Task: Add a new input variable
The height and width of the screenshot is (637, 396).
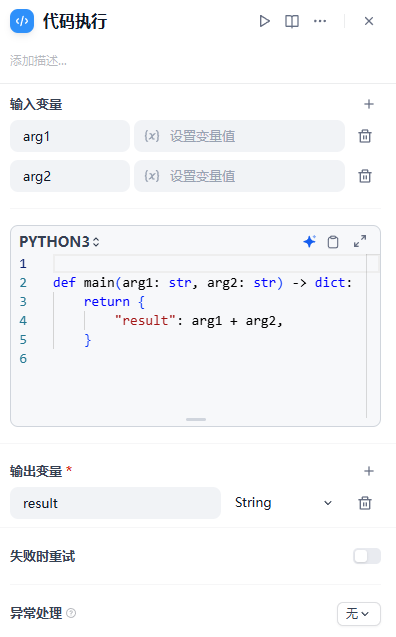Action: (368, 104)
